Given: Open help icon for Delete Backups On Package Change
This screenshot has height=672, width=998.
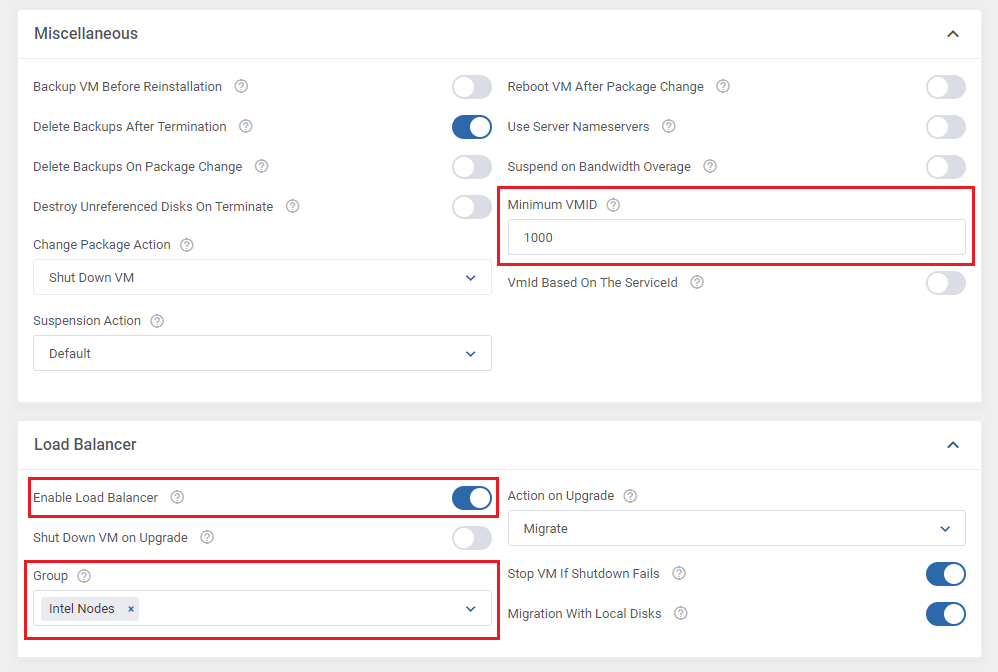Looking at the screenshot, I should pyautogui.click(x=261, y=166).
